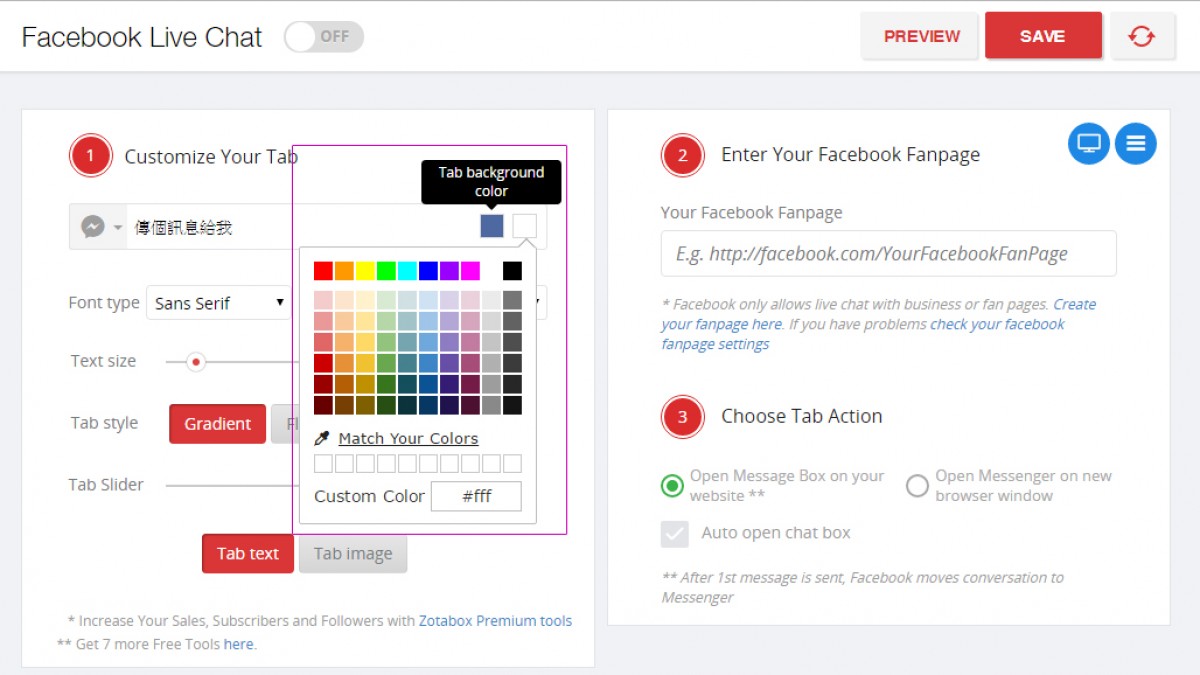Pick magenta in the palette top row

click(470, 271)
